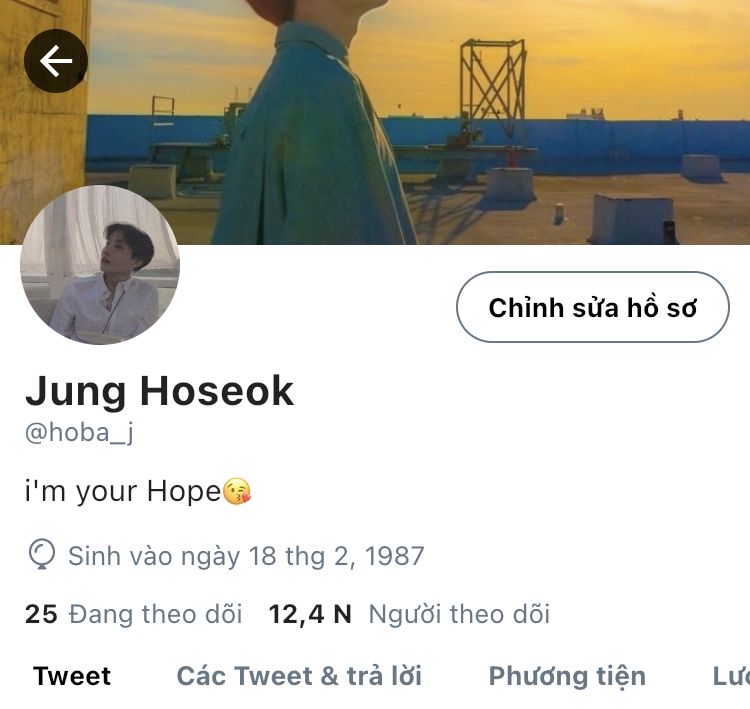Tap the 1987 birth year
Screen dimensions: 750x709
[395, 556]
